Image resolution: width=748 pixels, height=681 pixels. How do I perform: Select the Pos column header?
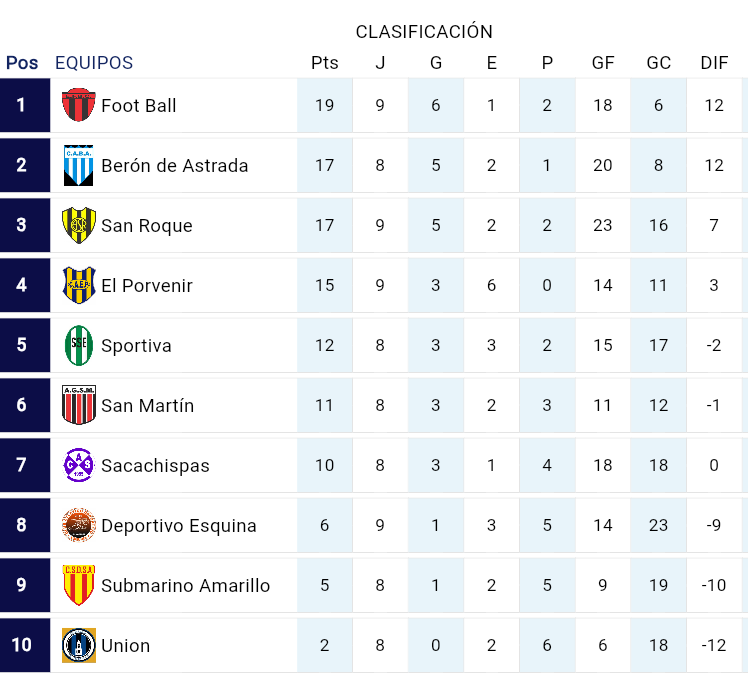coord(22,63)
